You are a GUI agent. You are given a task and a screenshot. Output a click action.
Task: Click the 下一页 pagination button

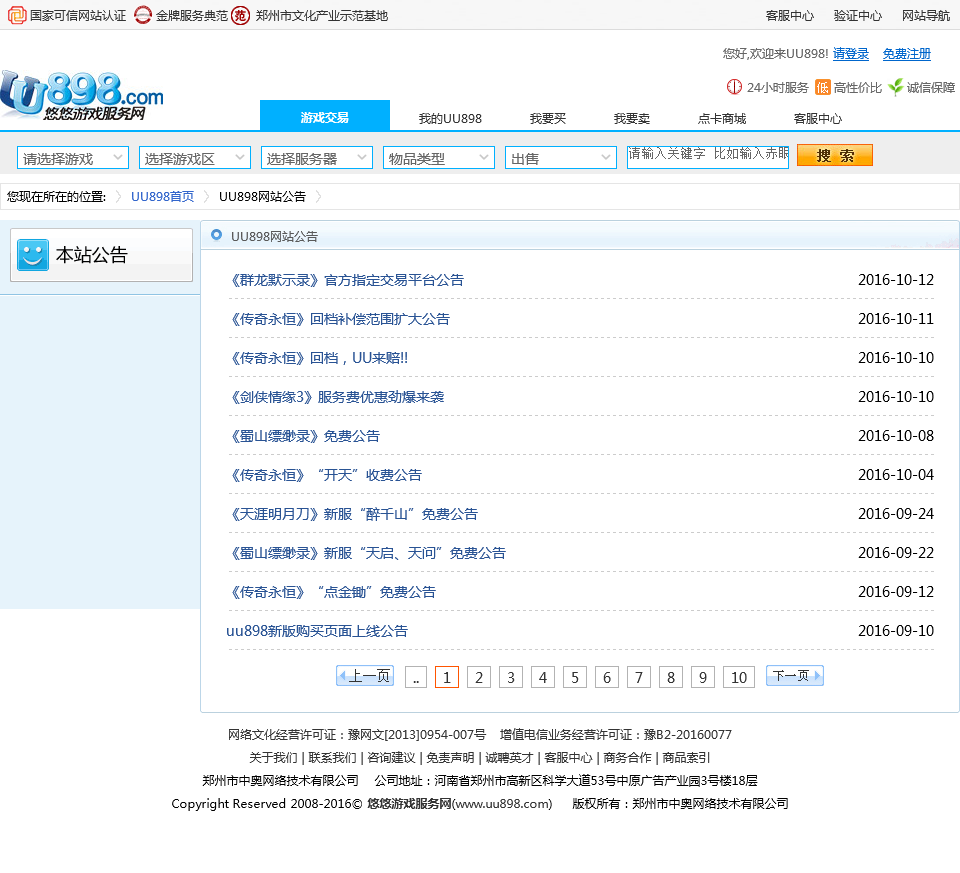click(795, 676)
